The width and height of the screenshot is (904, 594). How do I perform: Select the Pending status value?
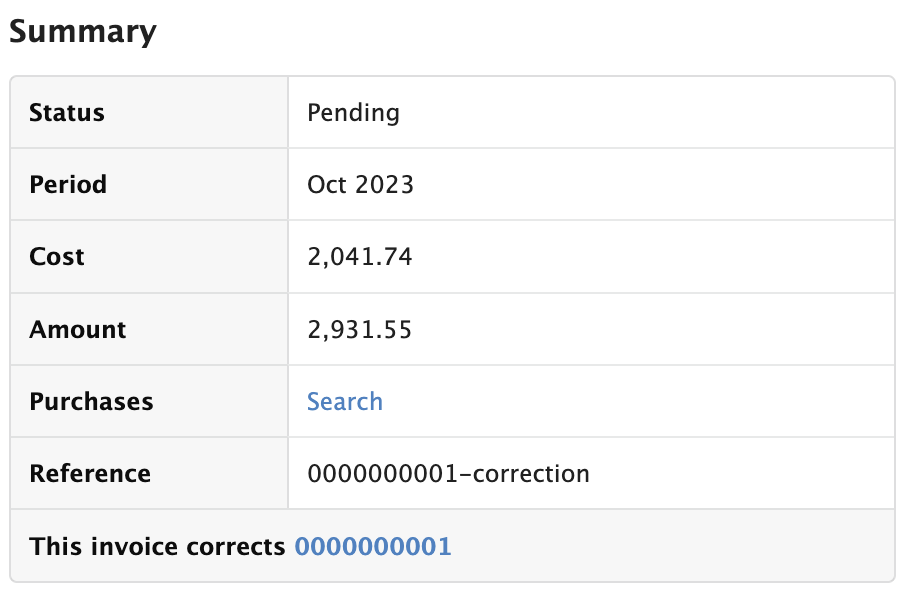[353, 112]
